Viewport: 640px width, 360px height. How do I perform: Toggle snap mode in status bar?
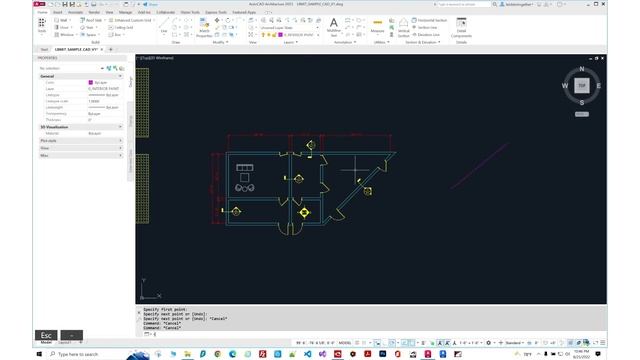click(x=364, y=343)
